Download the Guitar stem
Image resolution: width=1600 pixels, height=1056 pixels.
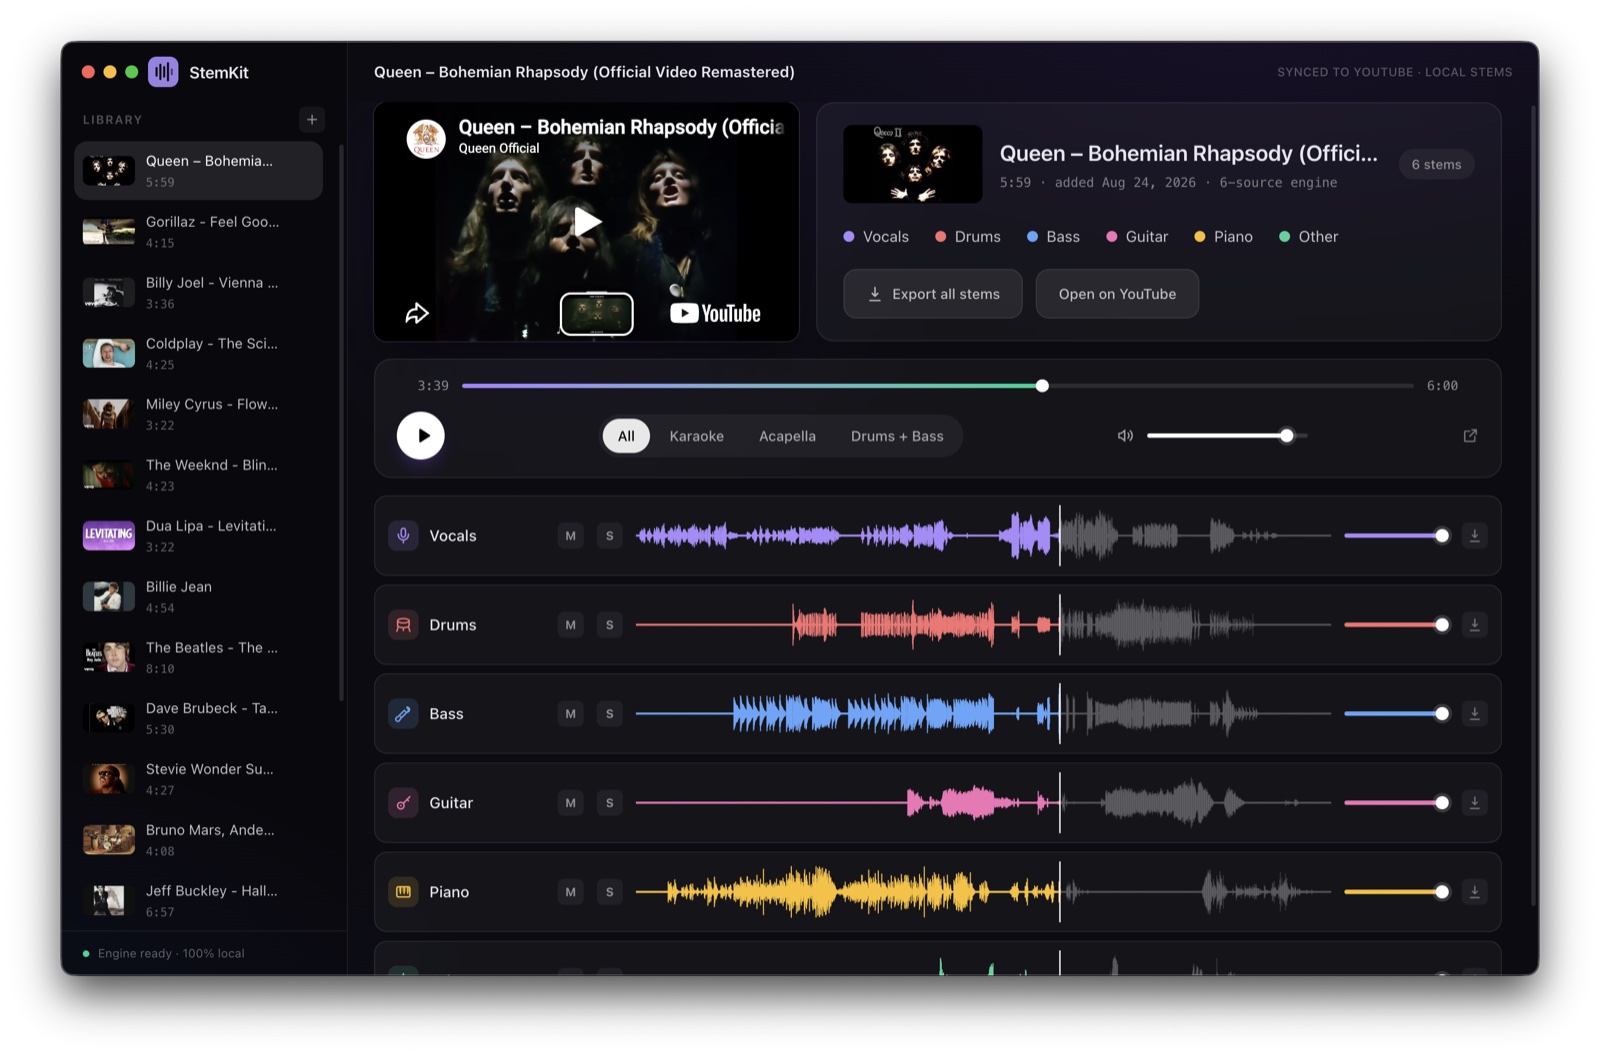coord(1474,803)
